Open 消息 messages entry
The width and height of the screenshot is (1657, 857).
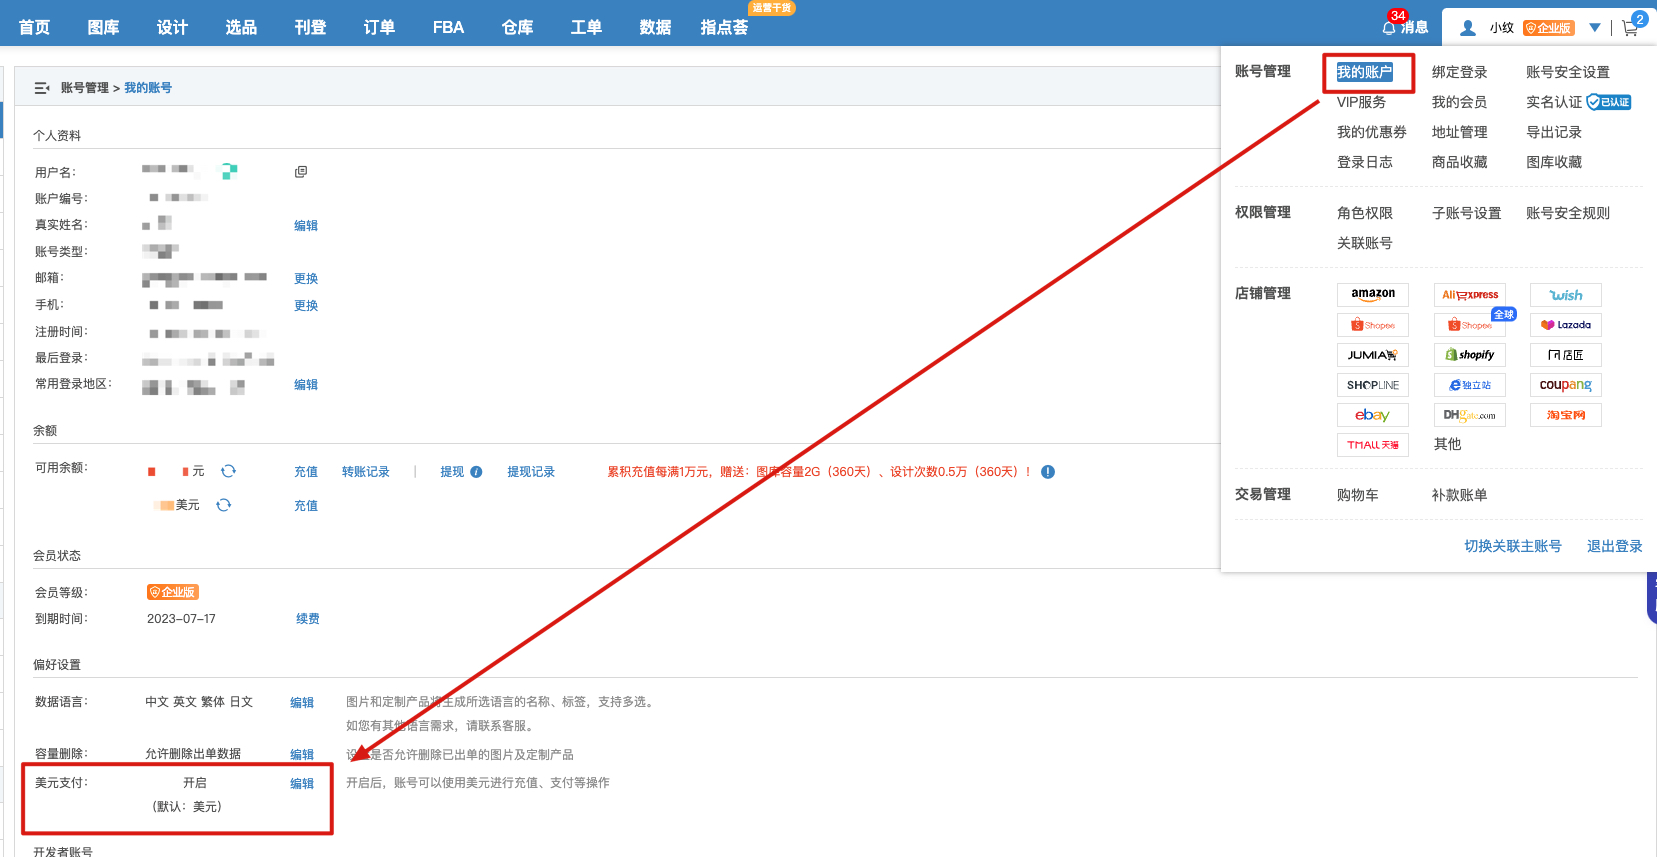[1414, 28]
